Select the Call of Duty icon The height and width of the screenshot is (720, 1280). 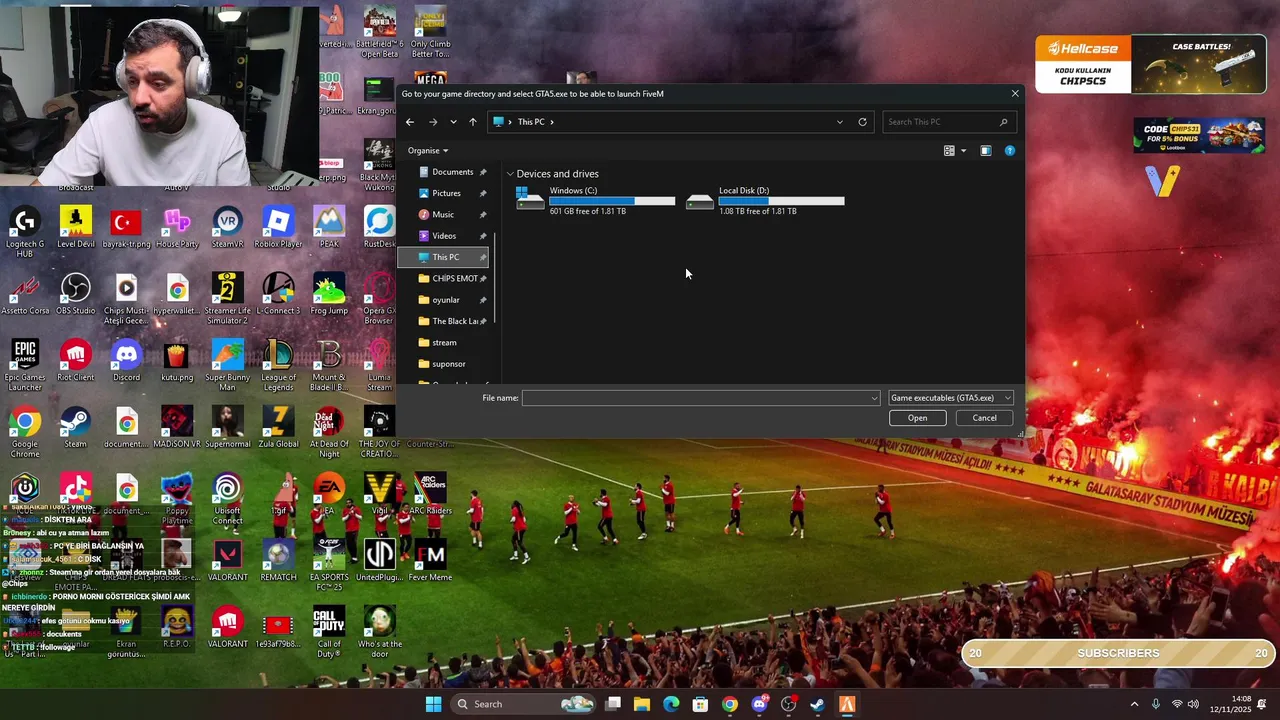[329, 632]
